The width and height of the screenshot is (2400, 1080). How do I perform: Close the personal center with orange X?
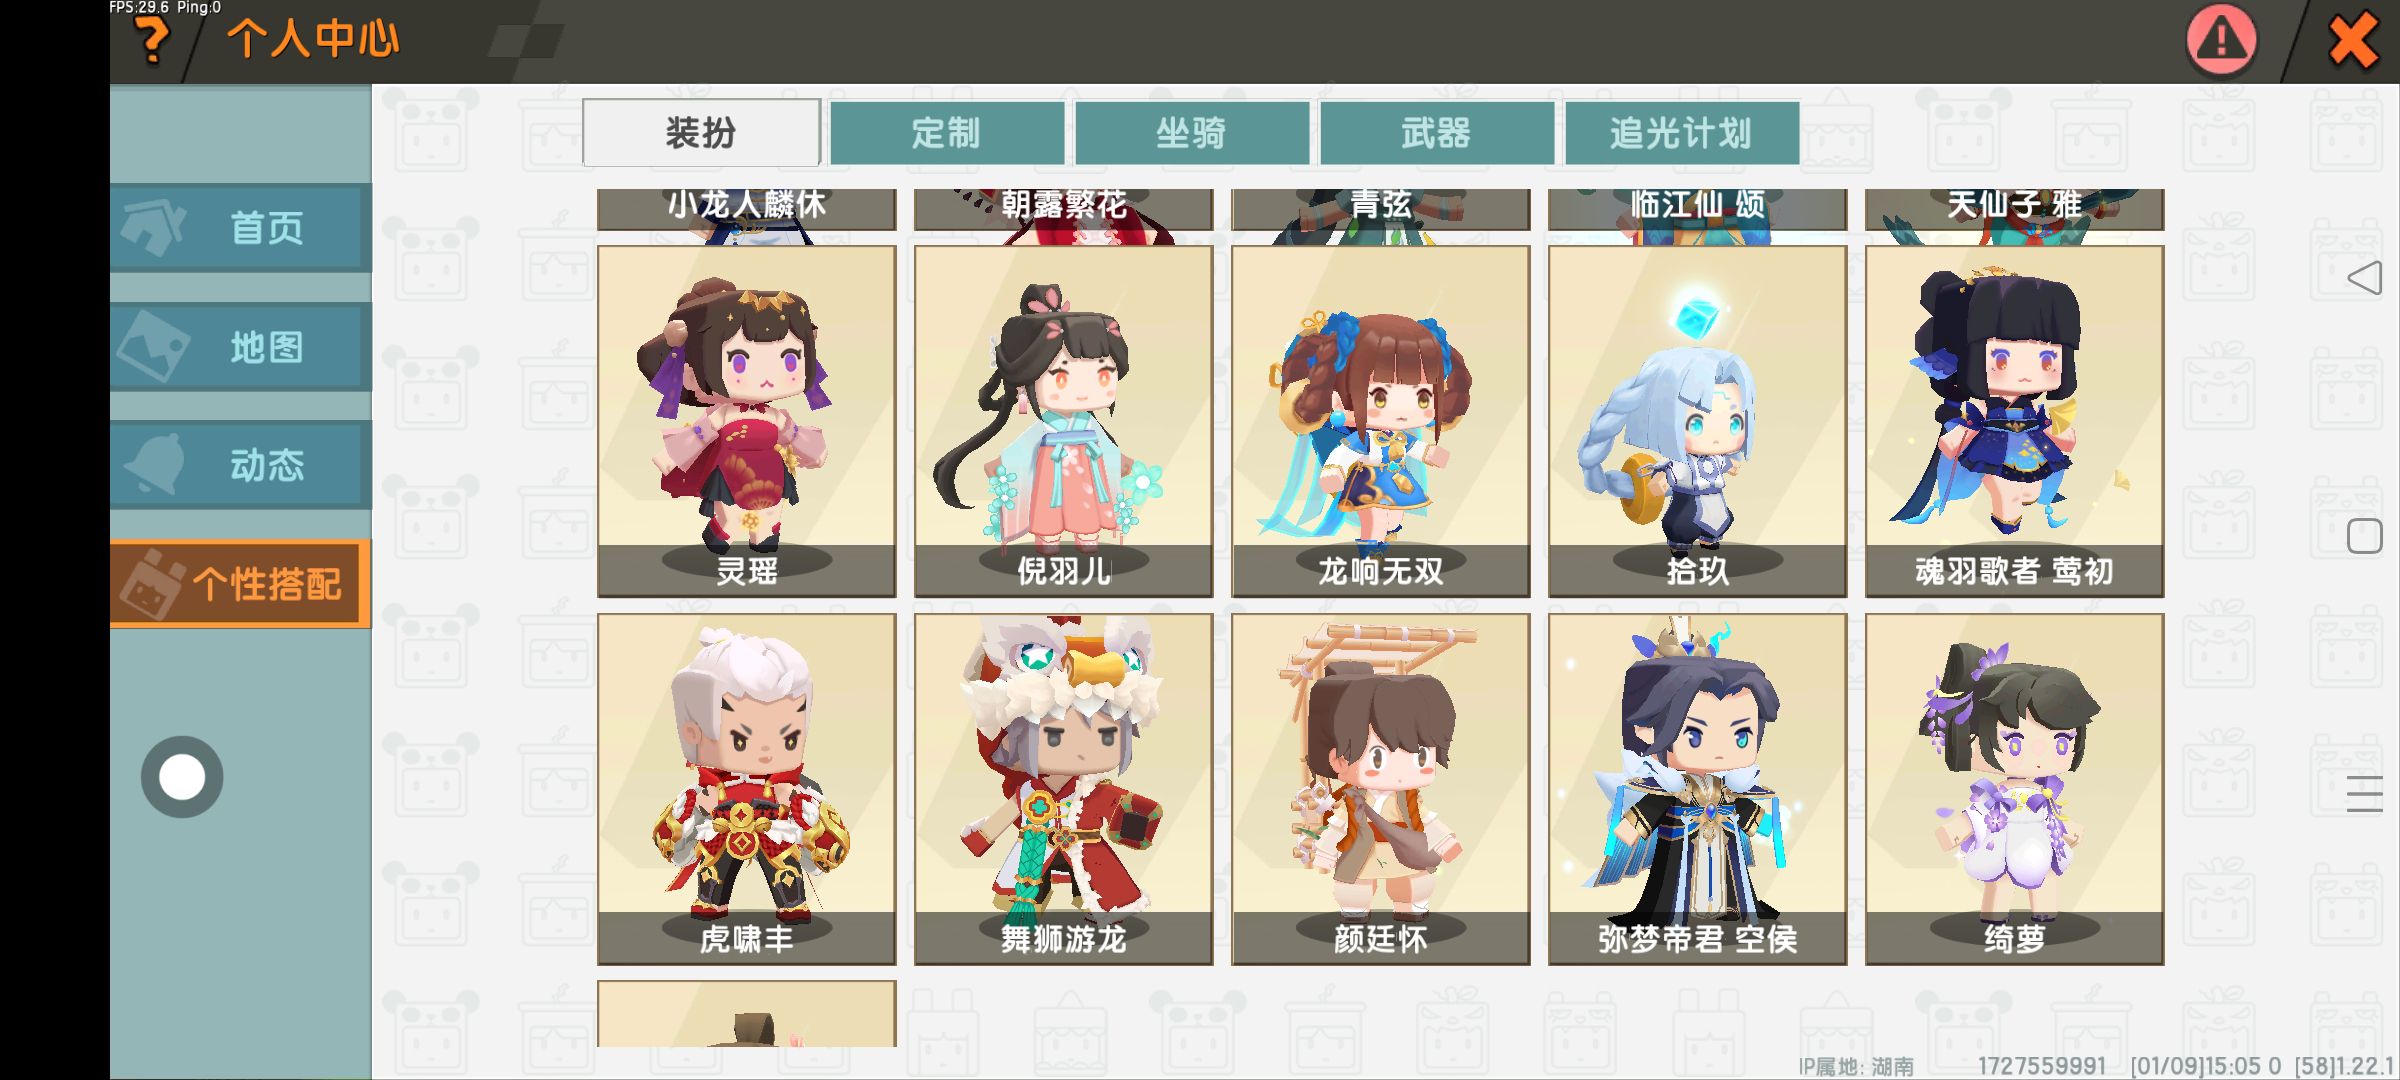[2353, 42]
